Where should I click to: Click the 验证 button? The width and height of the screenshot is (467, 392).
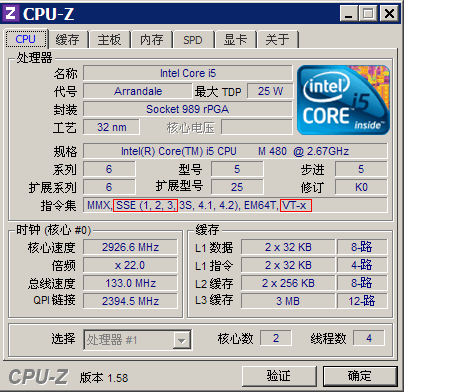point(279,376)
